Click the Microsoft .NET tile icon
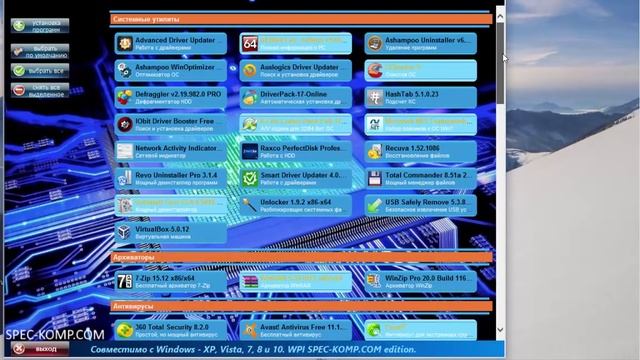The height and width of the screenshot is (360, 640). pos(375,124)
